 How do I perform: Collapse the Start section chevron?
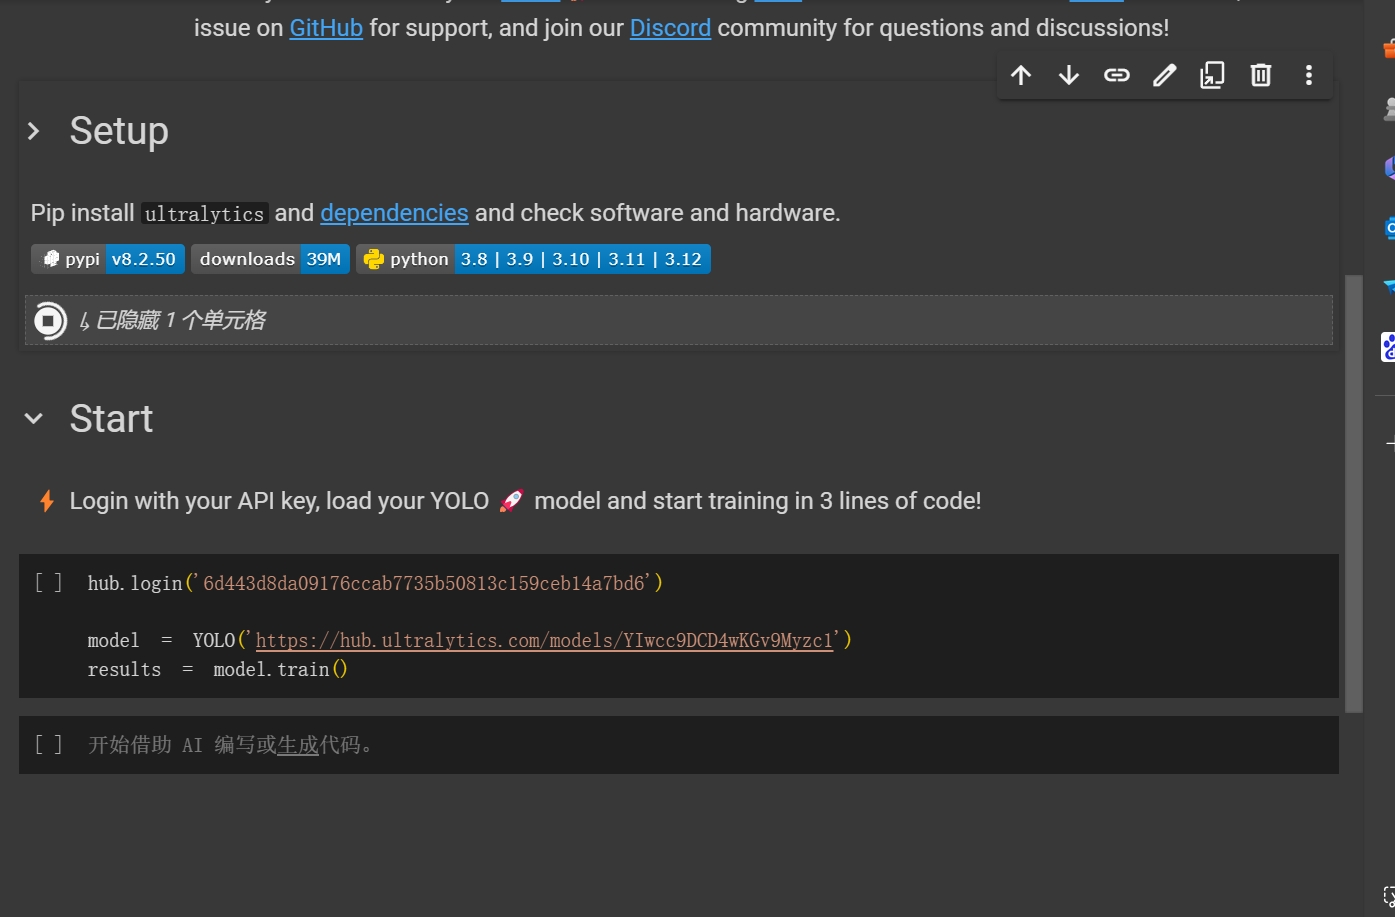[x=34, y=419]
